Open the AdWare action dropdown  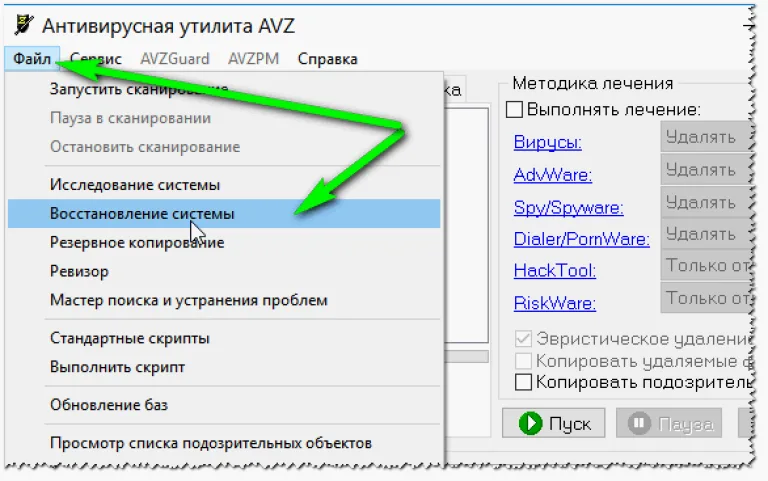pos(705,170)
